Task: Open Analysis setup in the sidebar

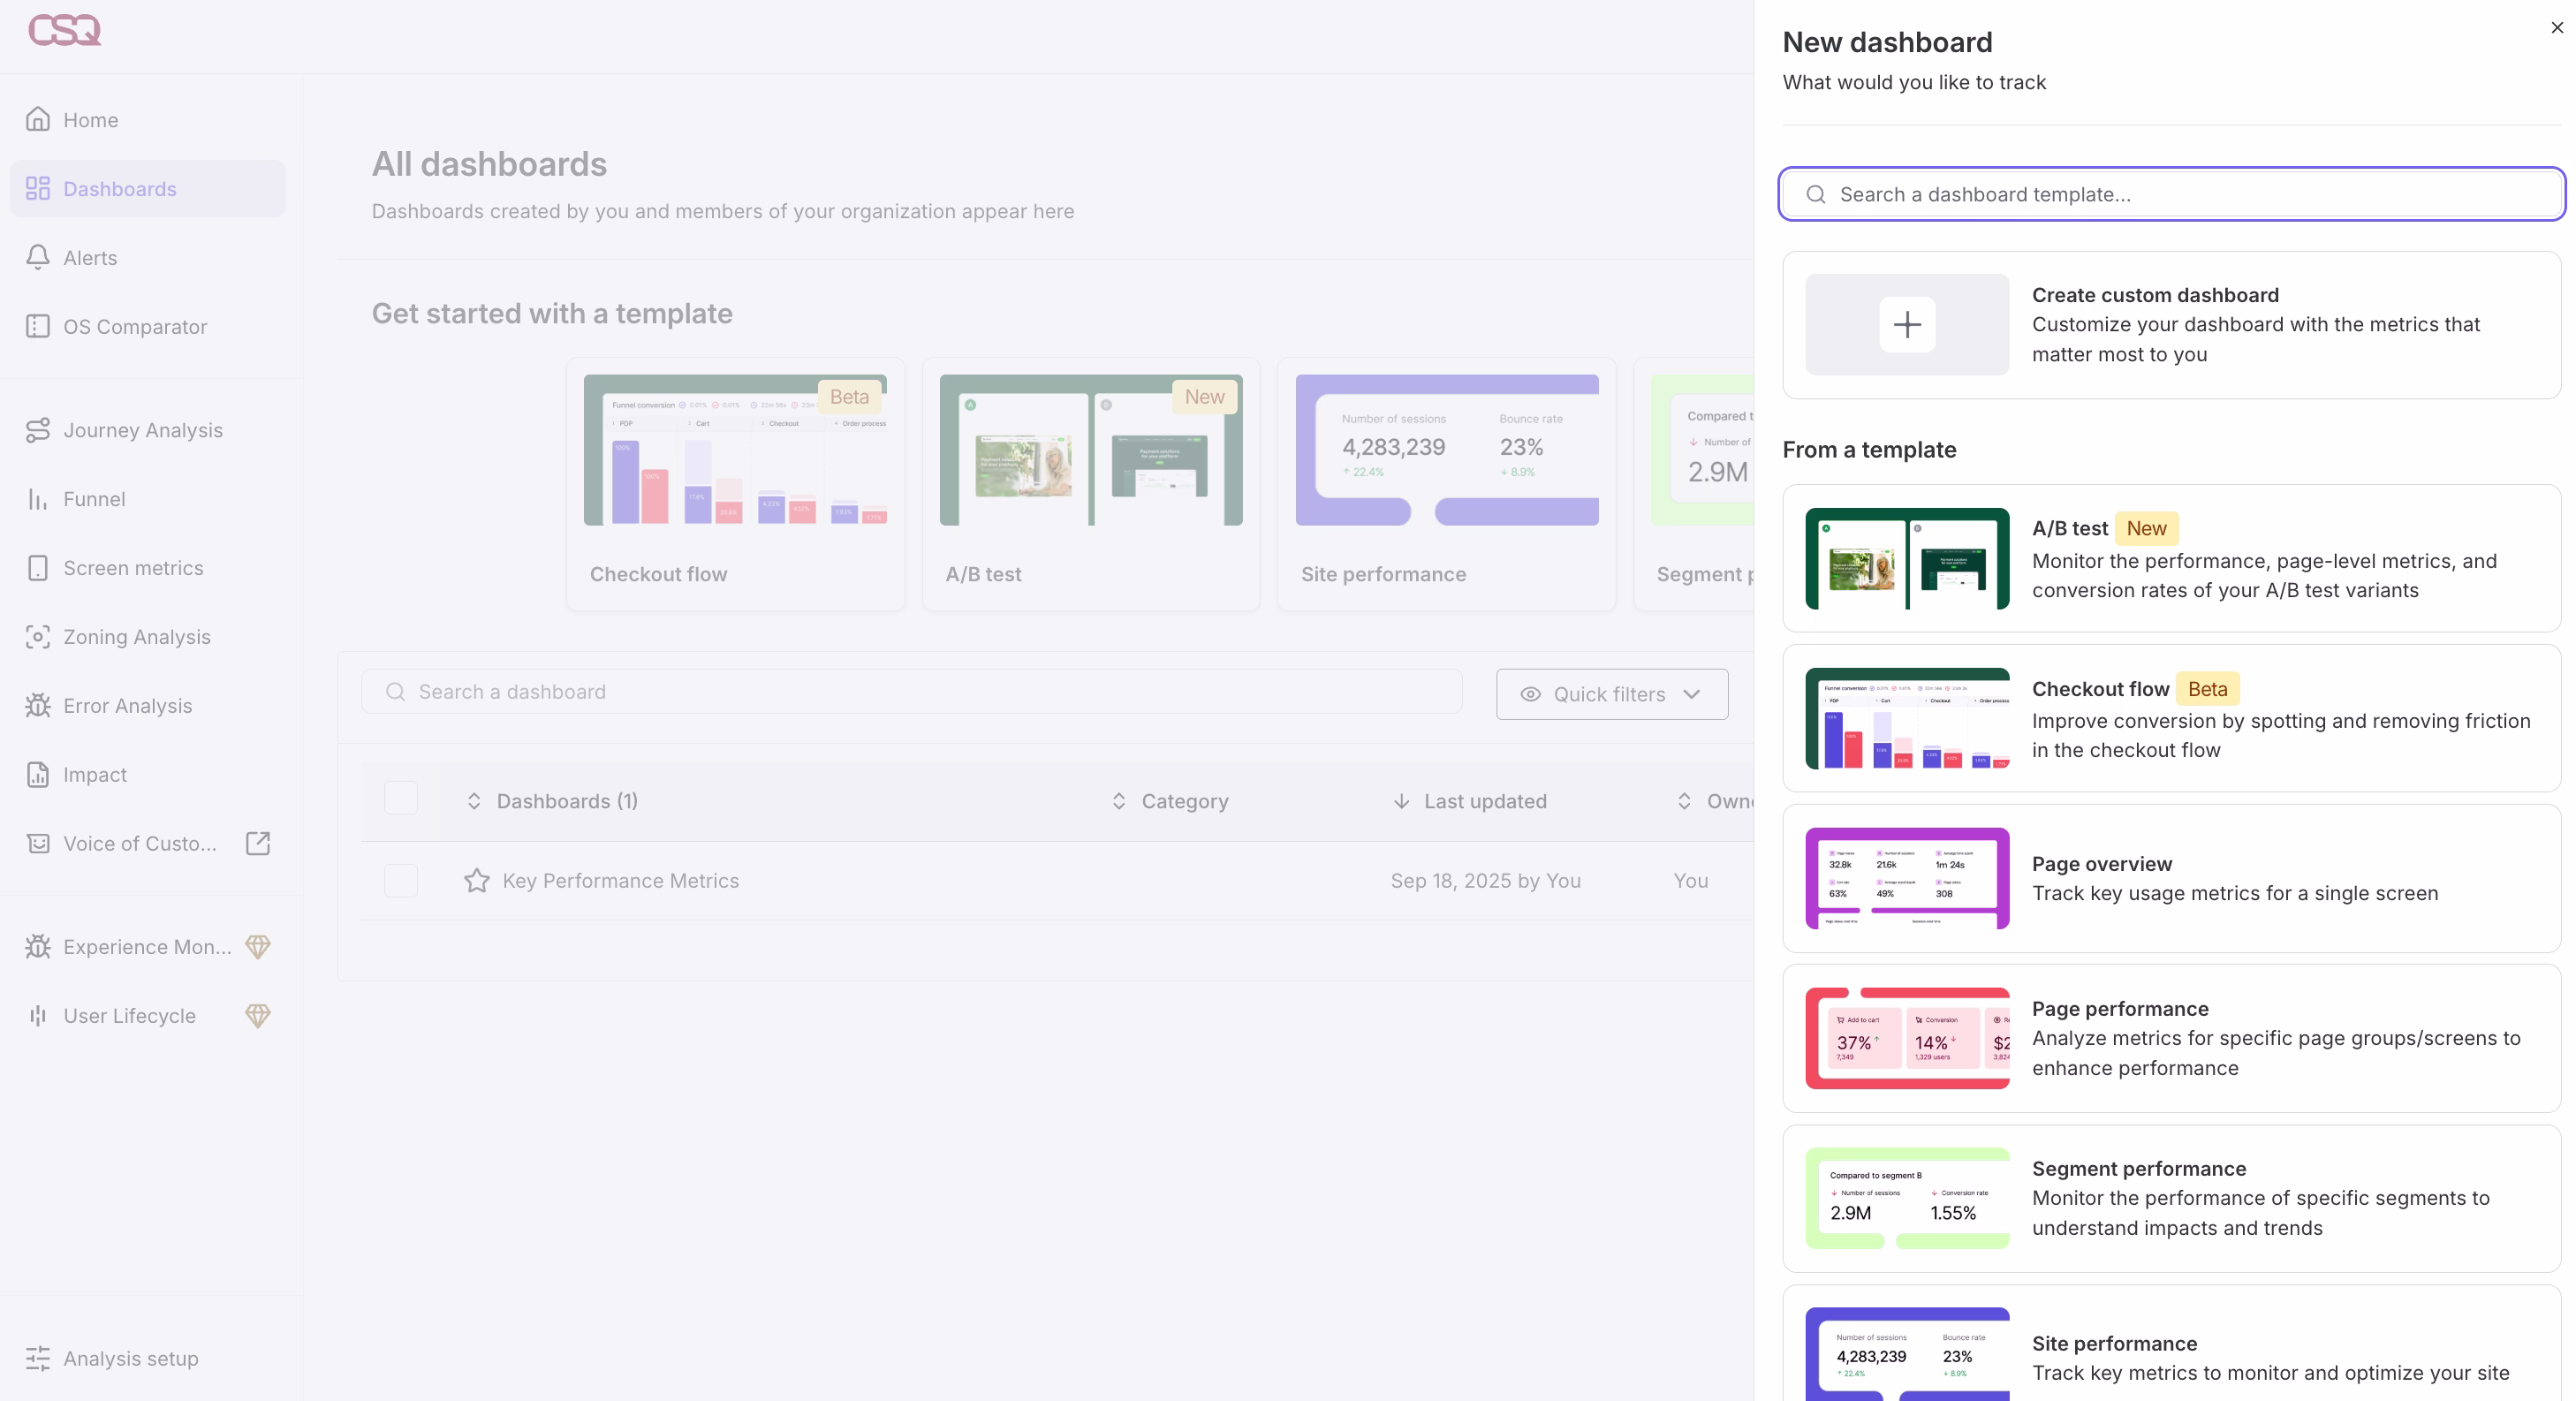Action: tap(130, 1358)
